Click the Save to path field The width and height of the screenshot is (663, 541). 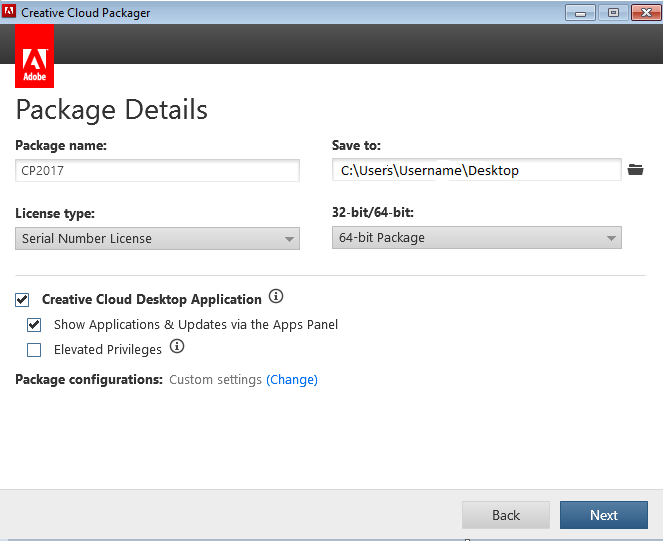coord(476,170)
